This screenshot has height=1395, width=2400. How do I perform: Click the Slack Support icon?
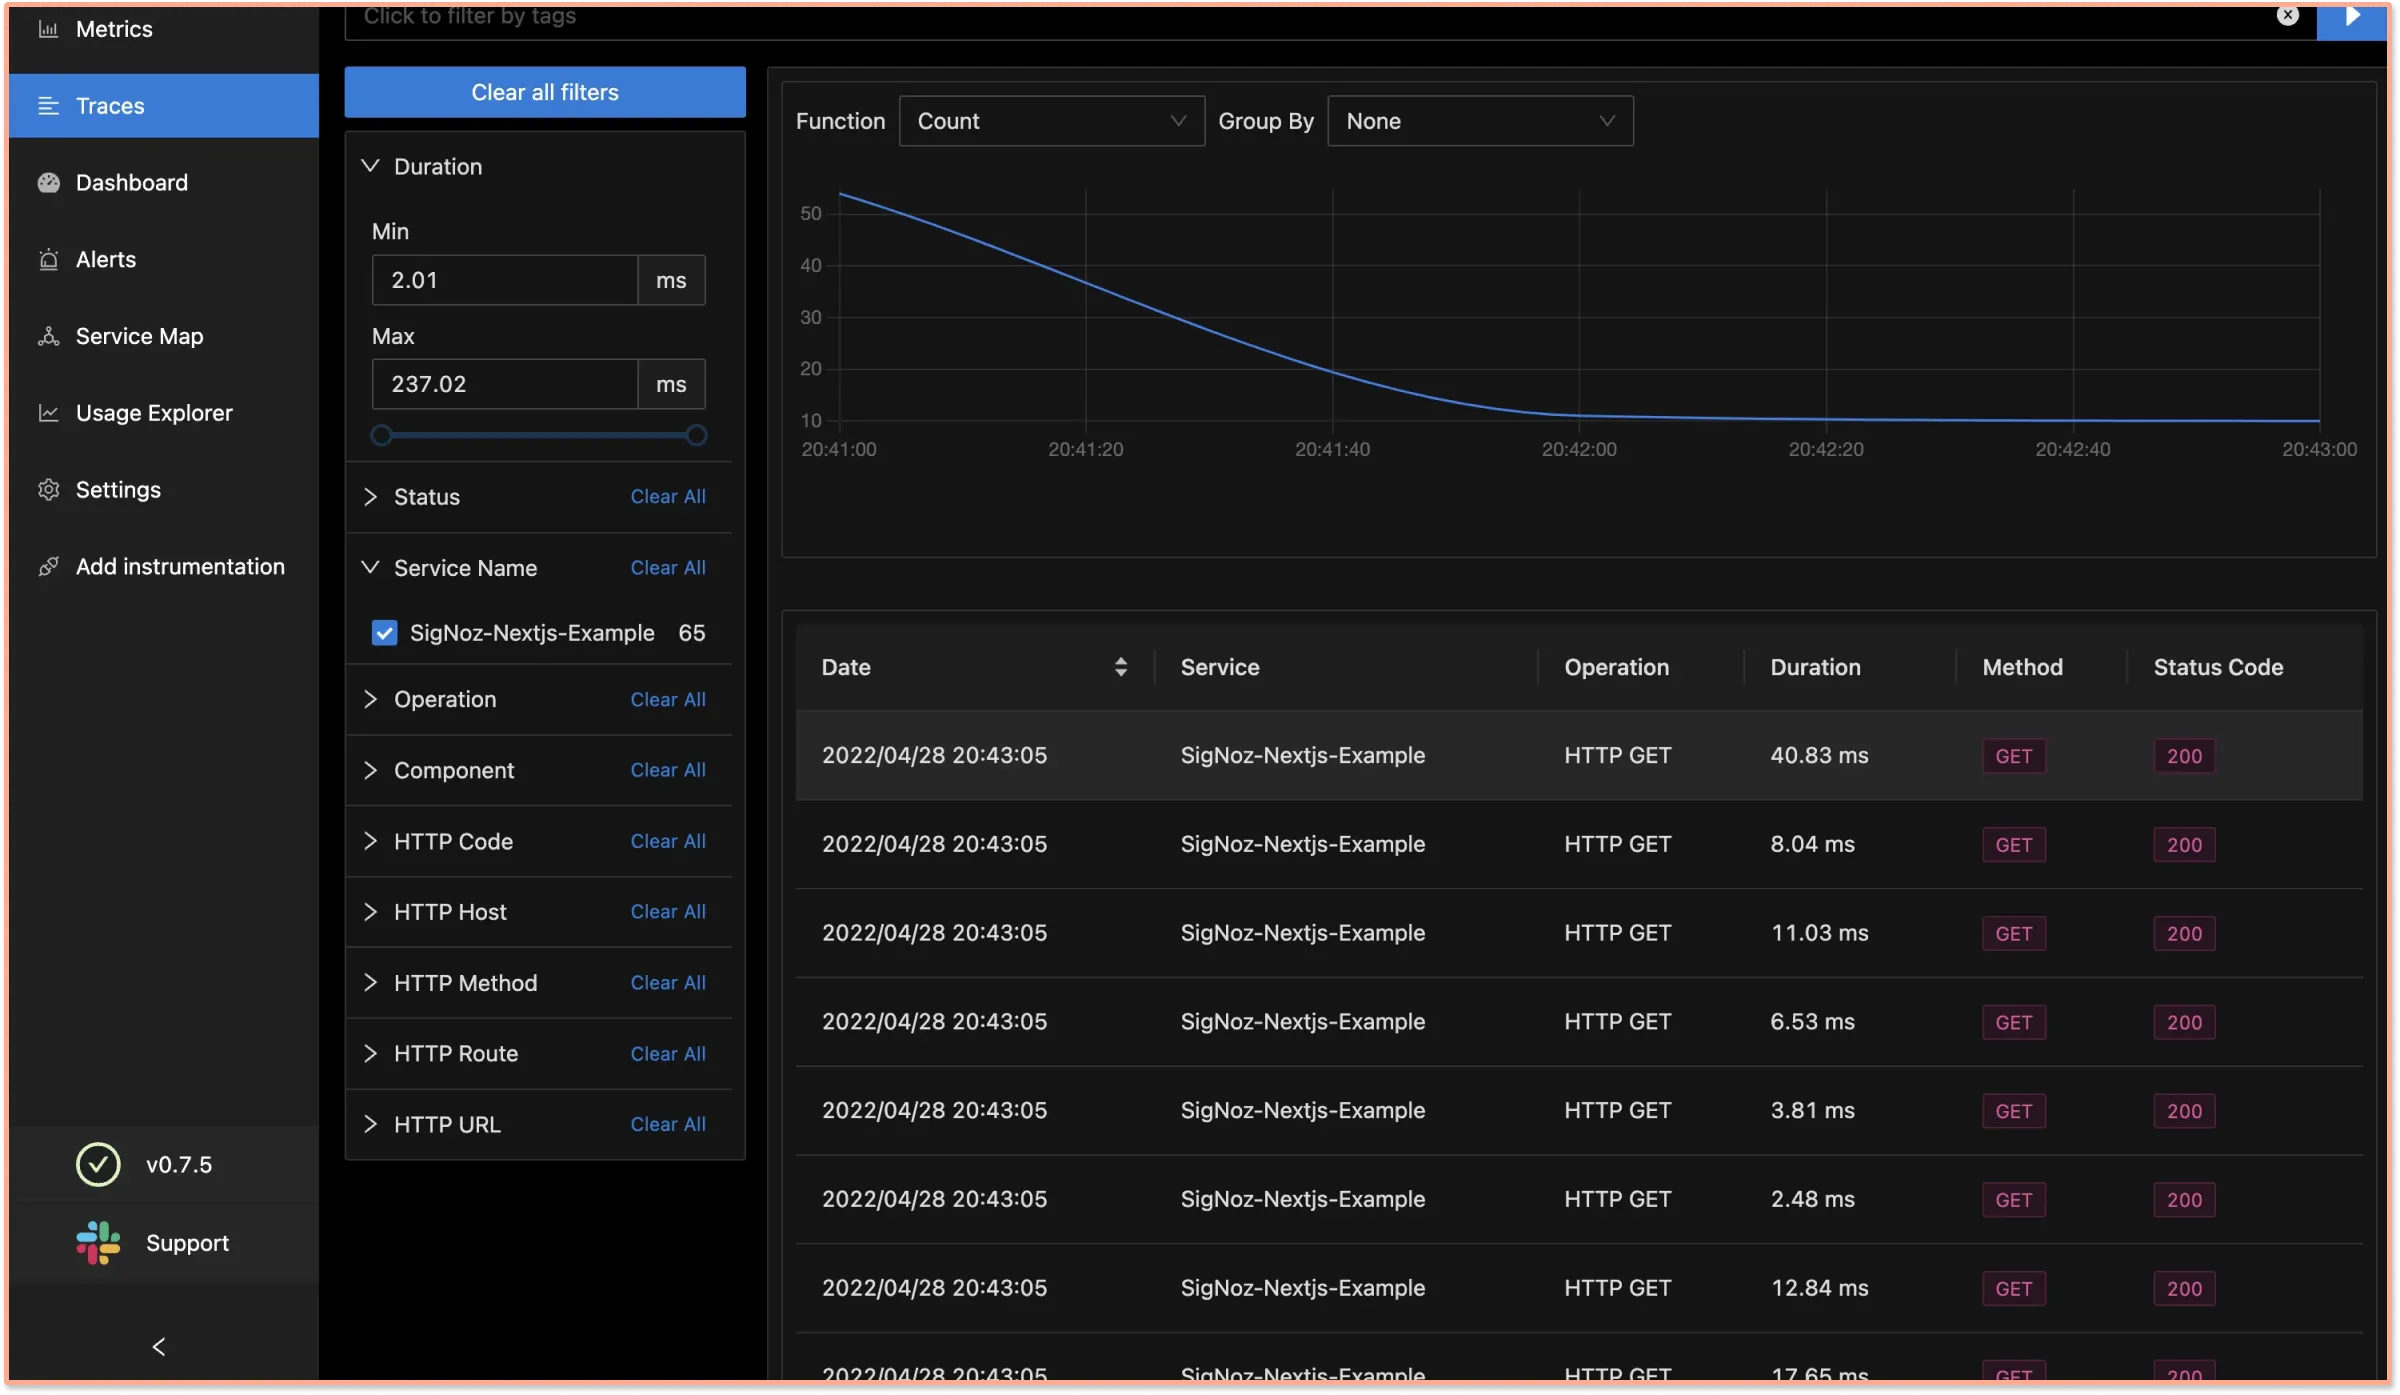coord(98,1243)
